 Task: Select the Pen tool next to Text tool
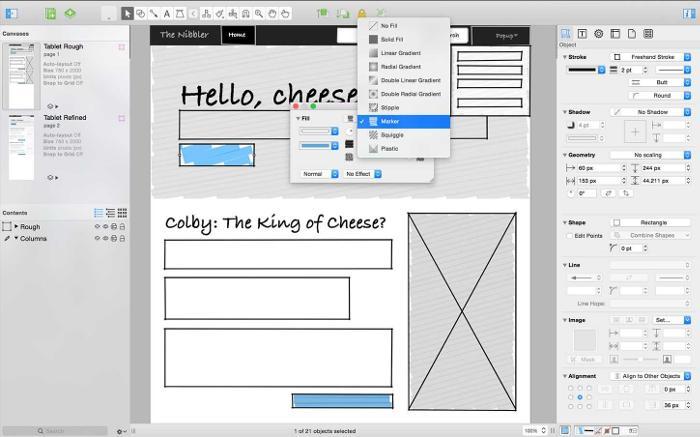pyautogui.click(x=179, y=14)
